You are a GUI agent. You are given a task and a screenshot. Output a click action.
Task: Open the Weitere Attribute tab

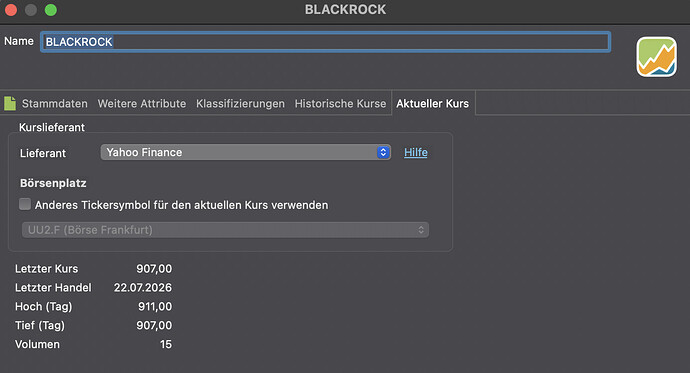tap(142, 103)
